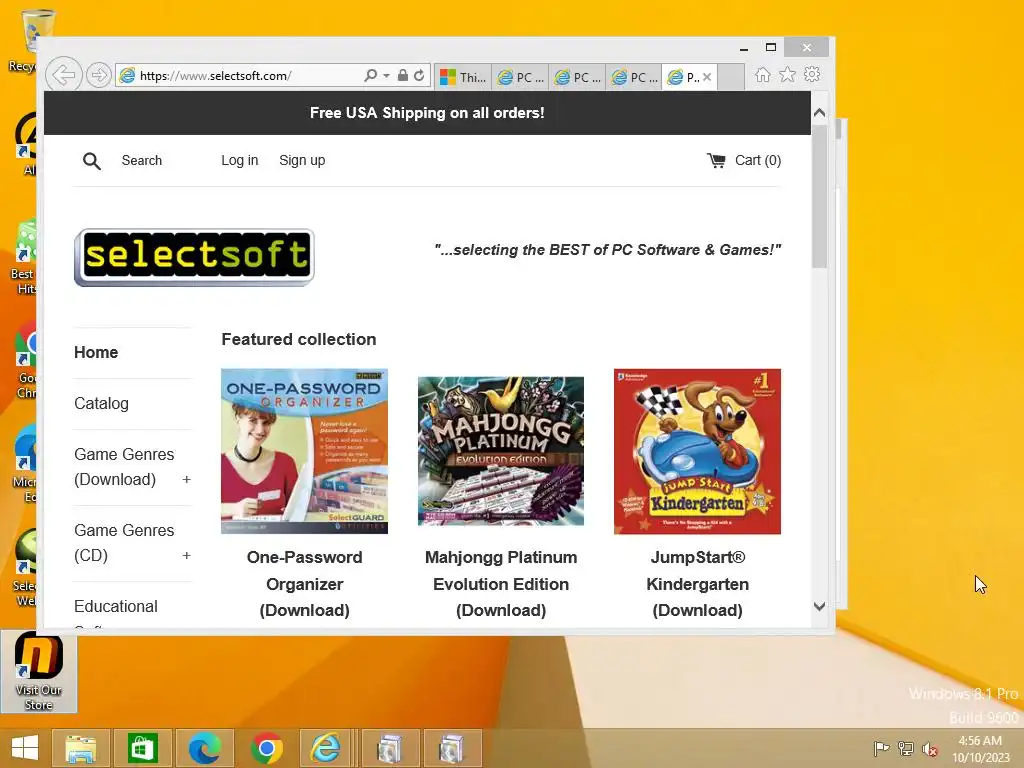Open One-Password Organizer product image
1024x768 pixels.
click(x=304, y=451)
